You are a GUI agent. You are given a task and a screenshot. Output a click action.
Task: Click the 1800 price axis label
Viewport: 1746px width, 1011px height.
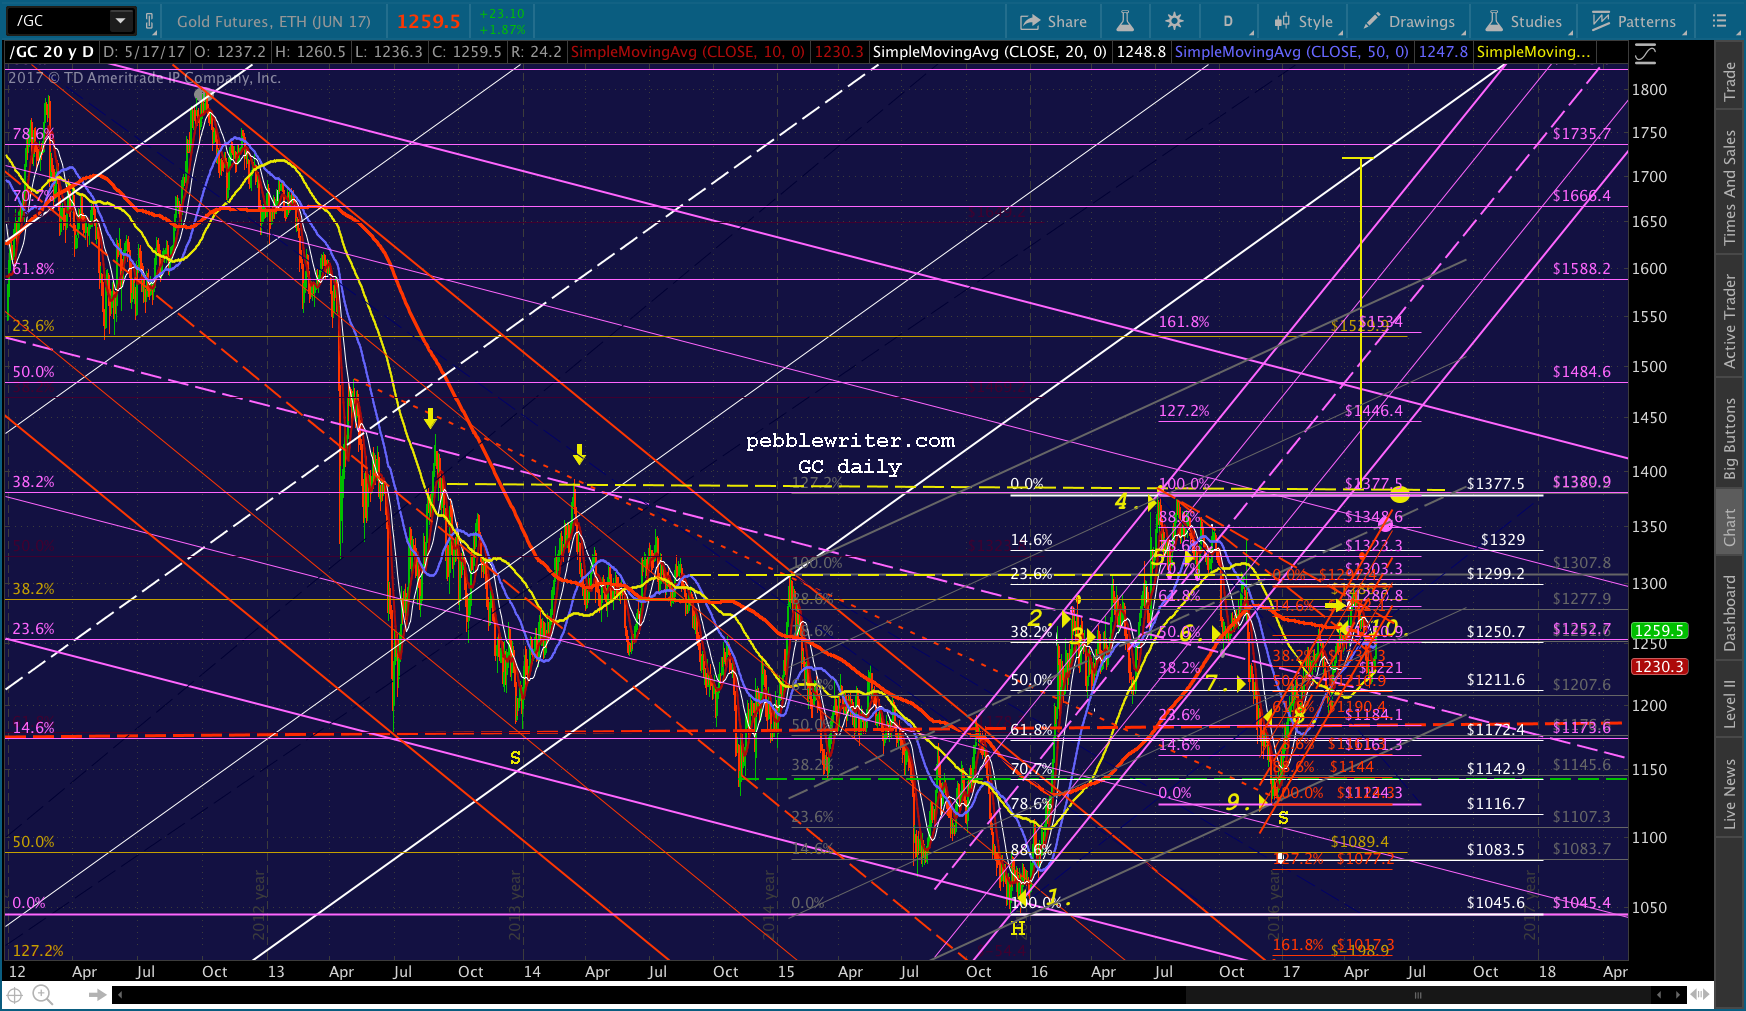click(x=1649, y=90)
